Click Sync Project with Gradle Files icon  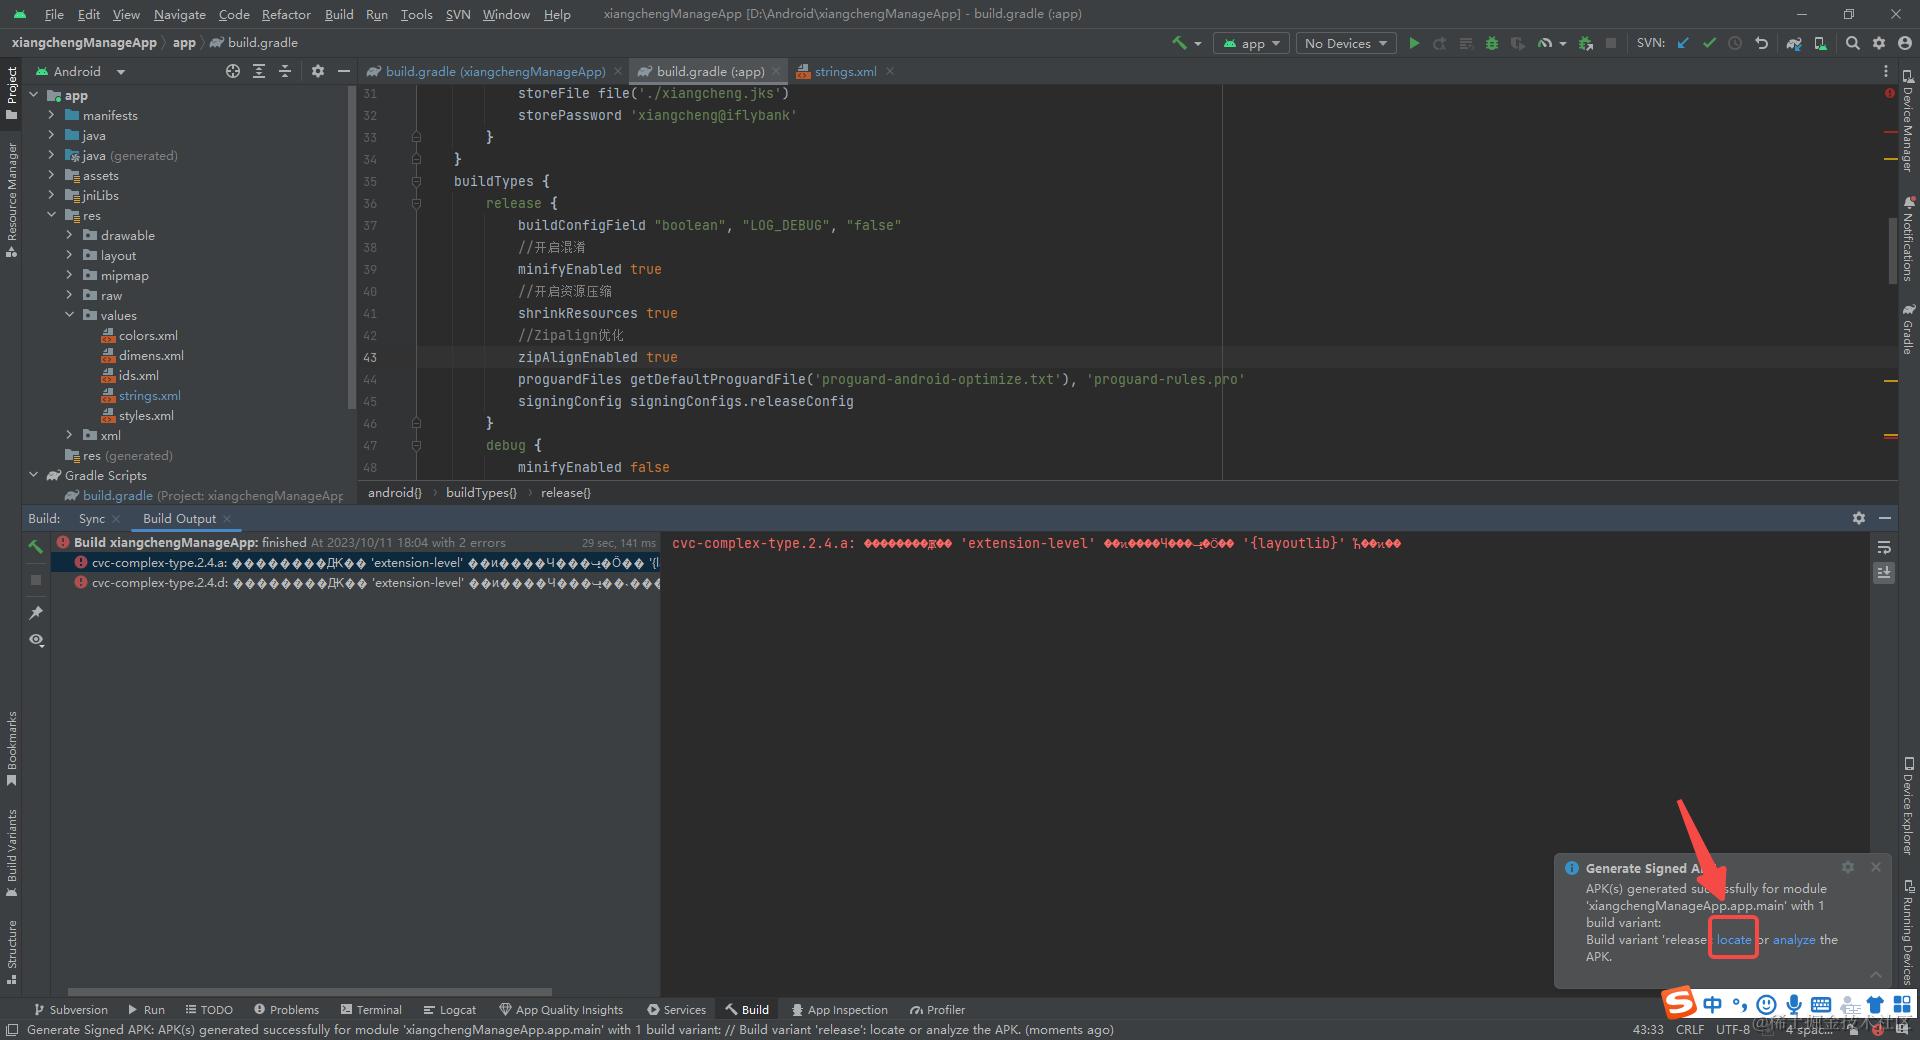coord(1794,43)
